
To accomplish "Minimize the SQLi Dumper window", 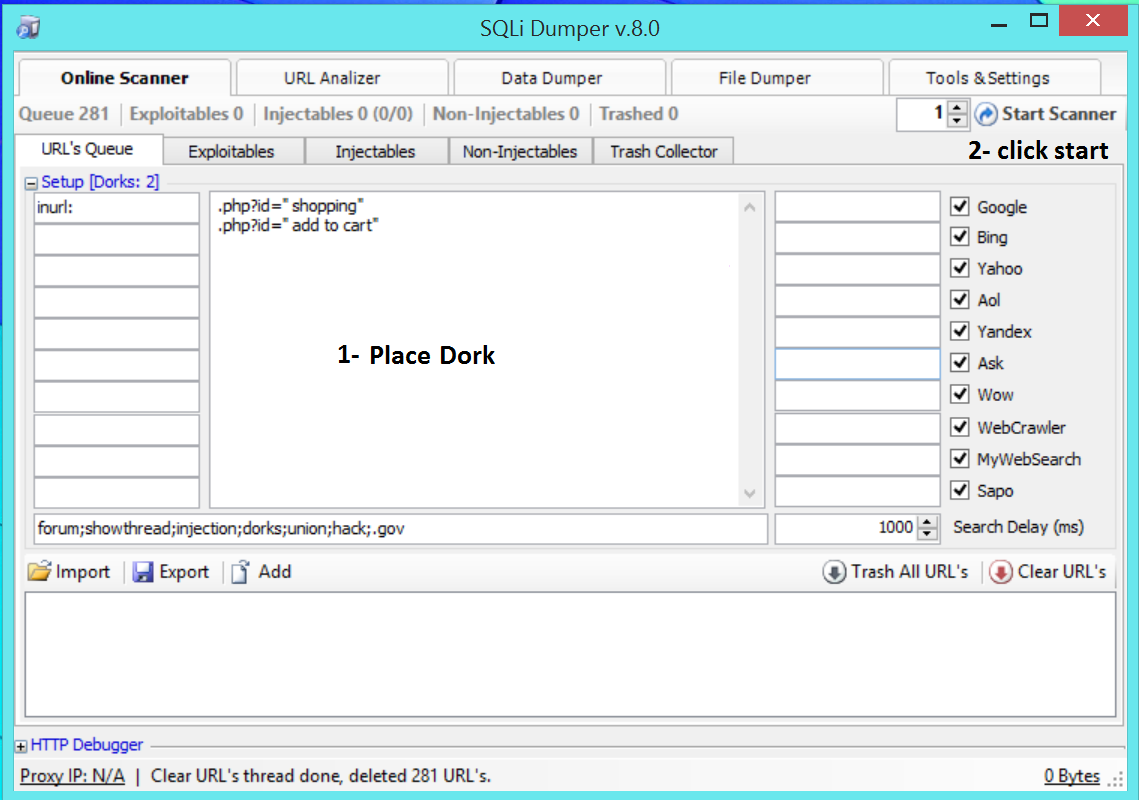I will click(x=1000, y=23).
